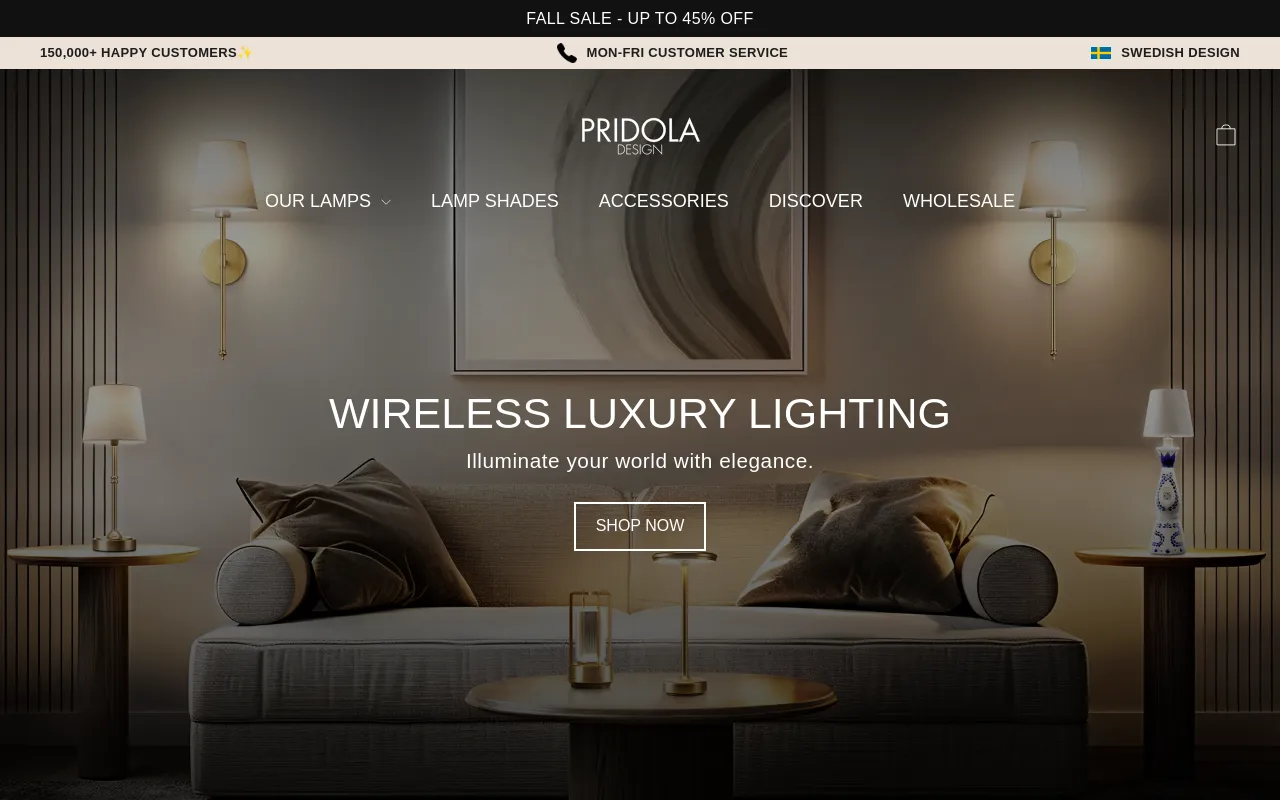This screenshot has height=800, width=1280.
Task: Click the Wireless Luxury Lighting headline
Action: (x=640, y=414)
